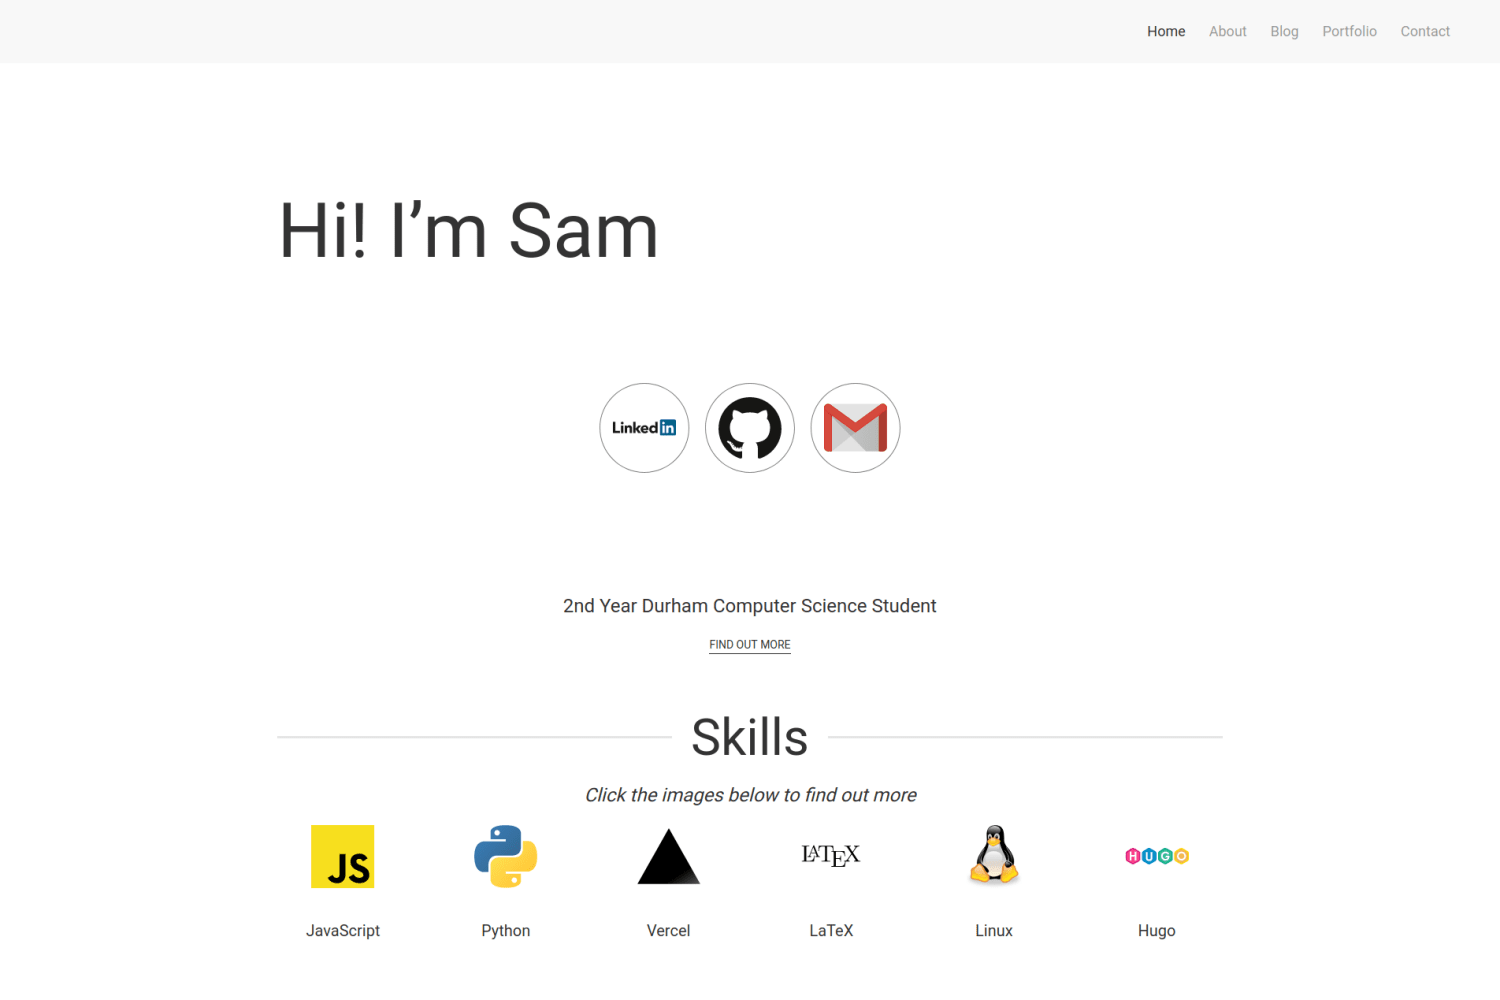Navigate to the Contact page

click(1425, 31)
